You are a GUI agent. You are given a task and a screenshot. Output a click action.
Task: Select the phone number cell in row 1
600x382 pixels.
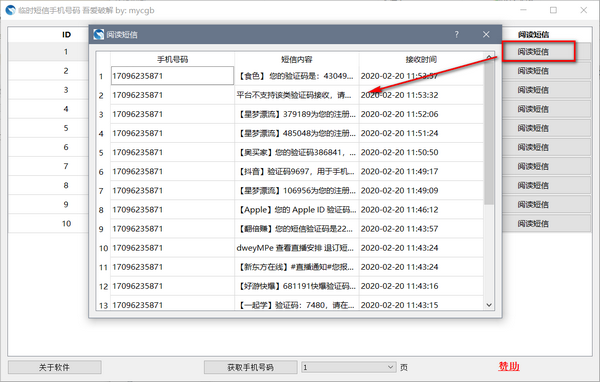click(172, 76)
